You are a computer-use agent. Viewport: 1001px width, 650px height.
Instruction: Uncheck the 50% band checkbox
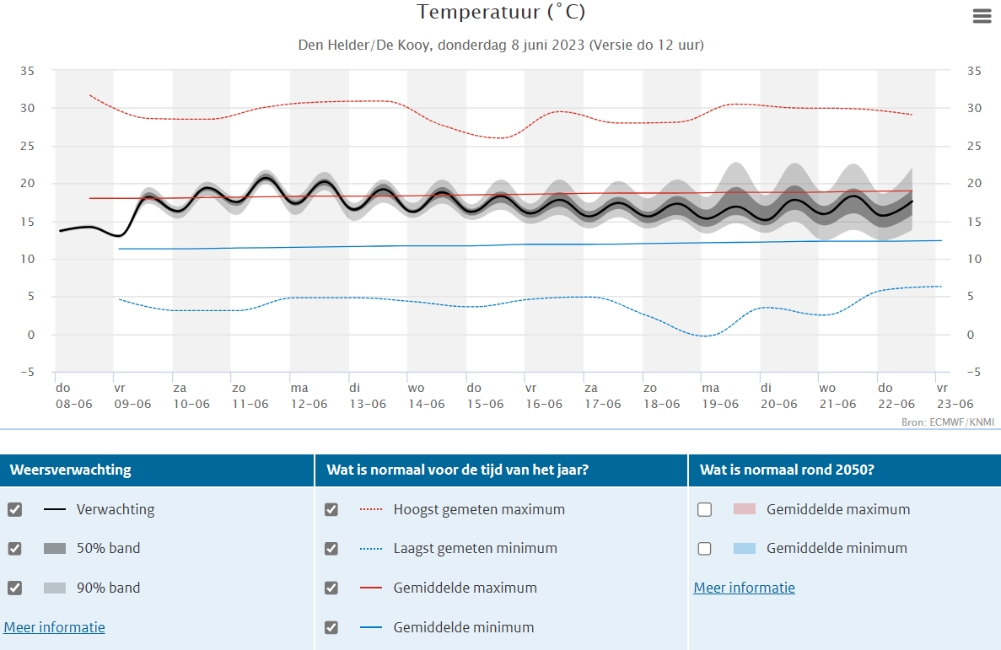point(15,549)
